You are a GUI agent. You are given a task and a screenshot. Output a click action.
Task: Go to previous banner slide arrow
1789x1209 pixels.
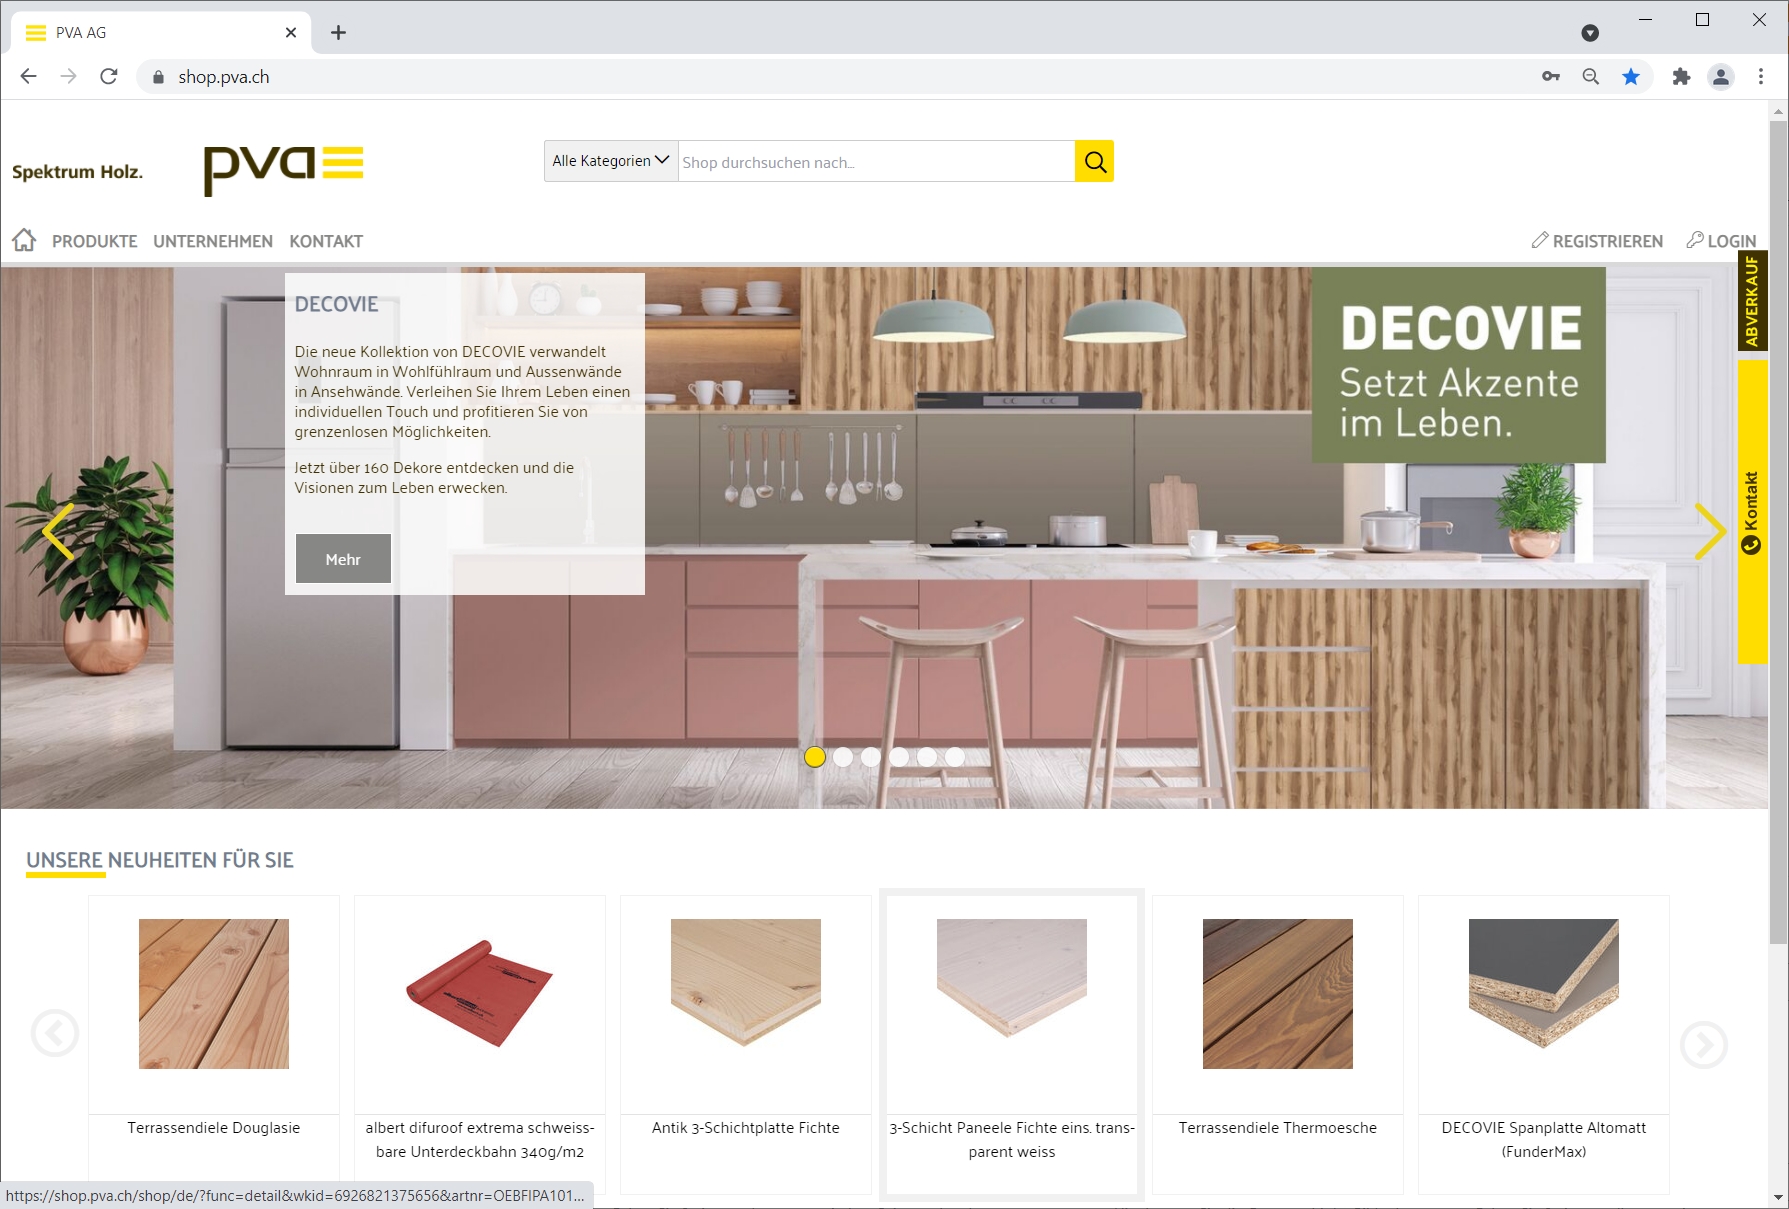58,531
